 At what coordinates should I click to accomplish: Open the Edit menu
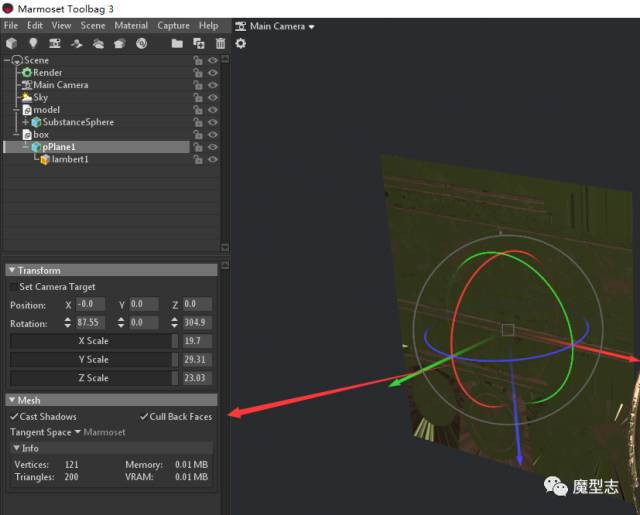pos(35,25)
